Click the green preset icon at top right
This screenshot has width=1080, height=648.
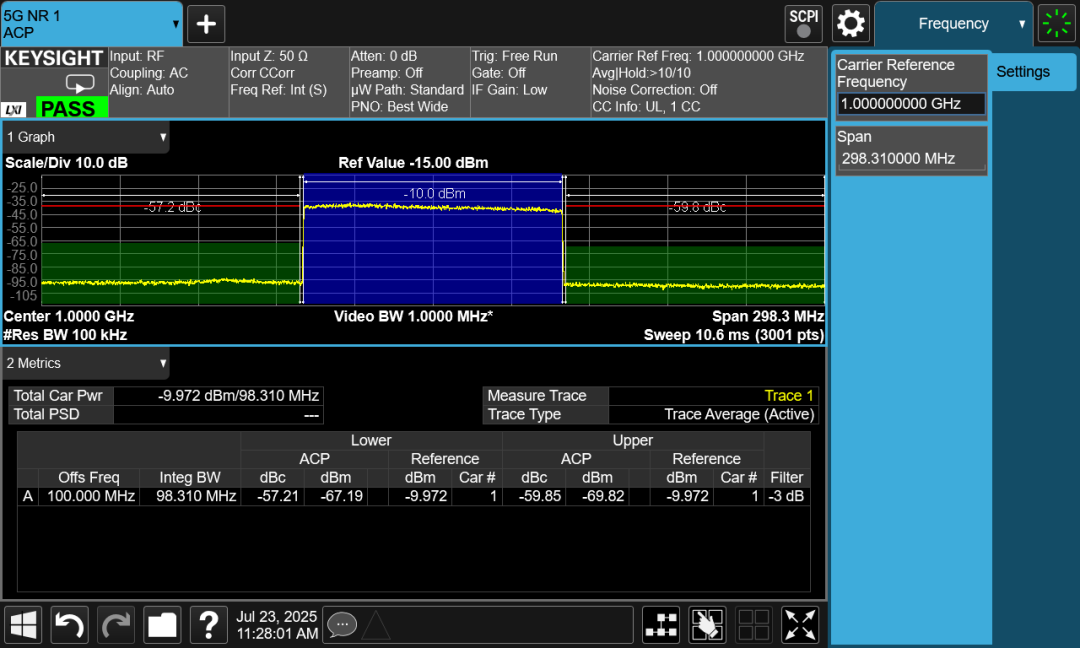click(1056, 23)
